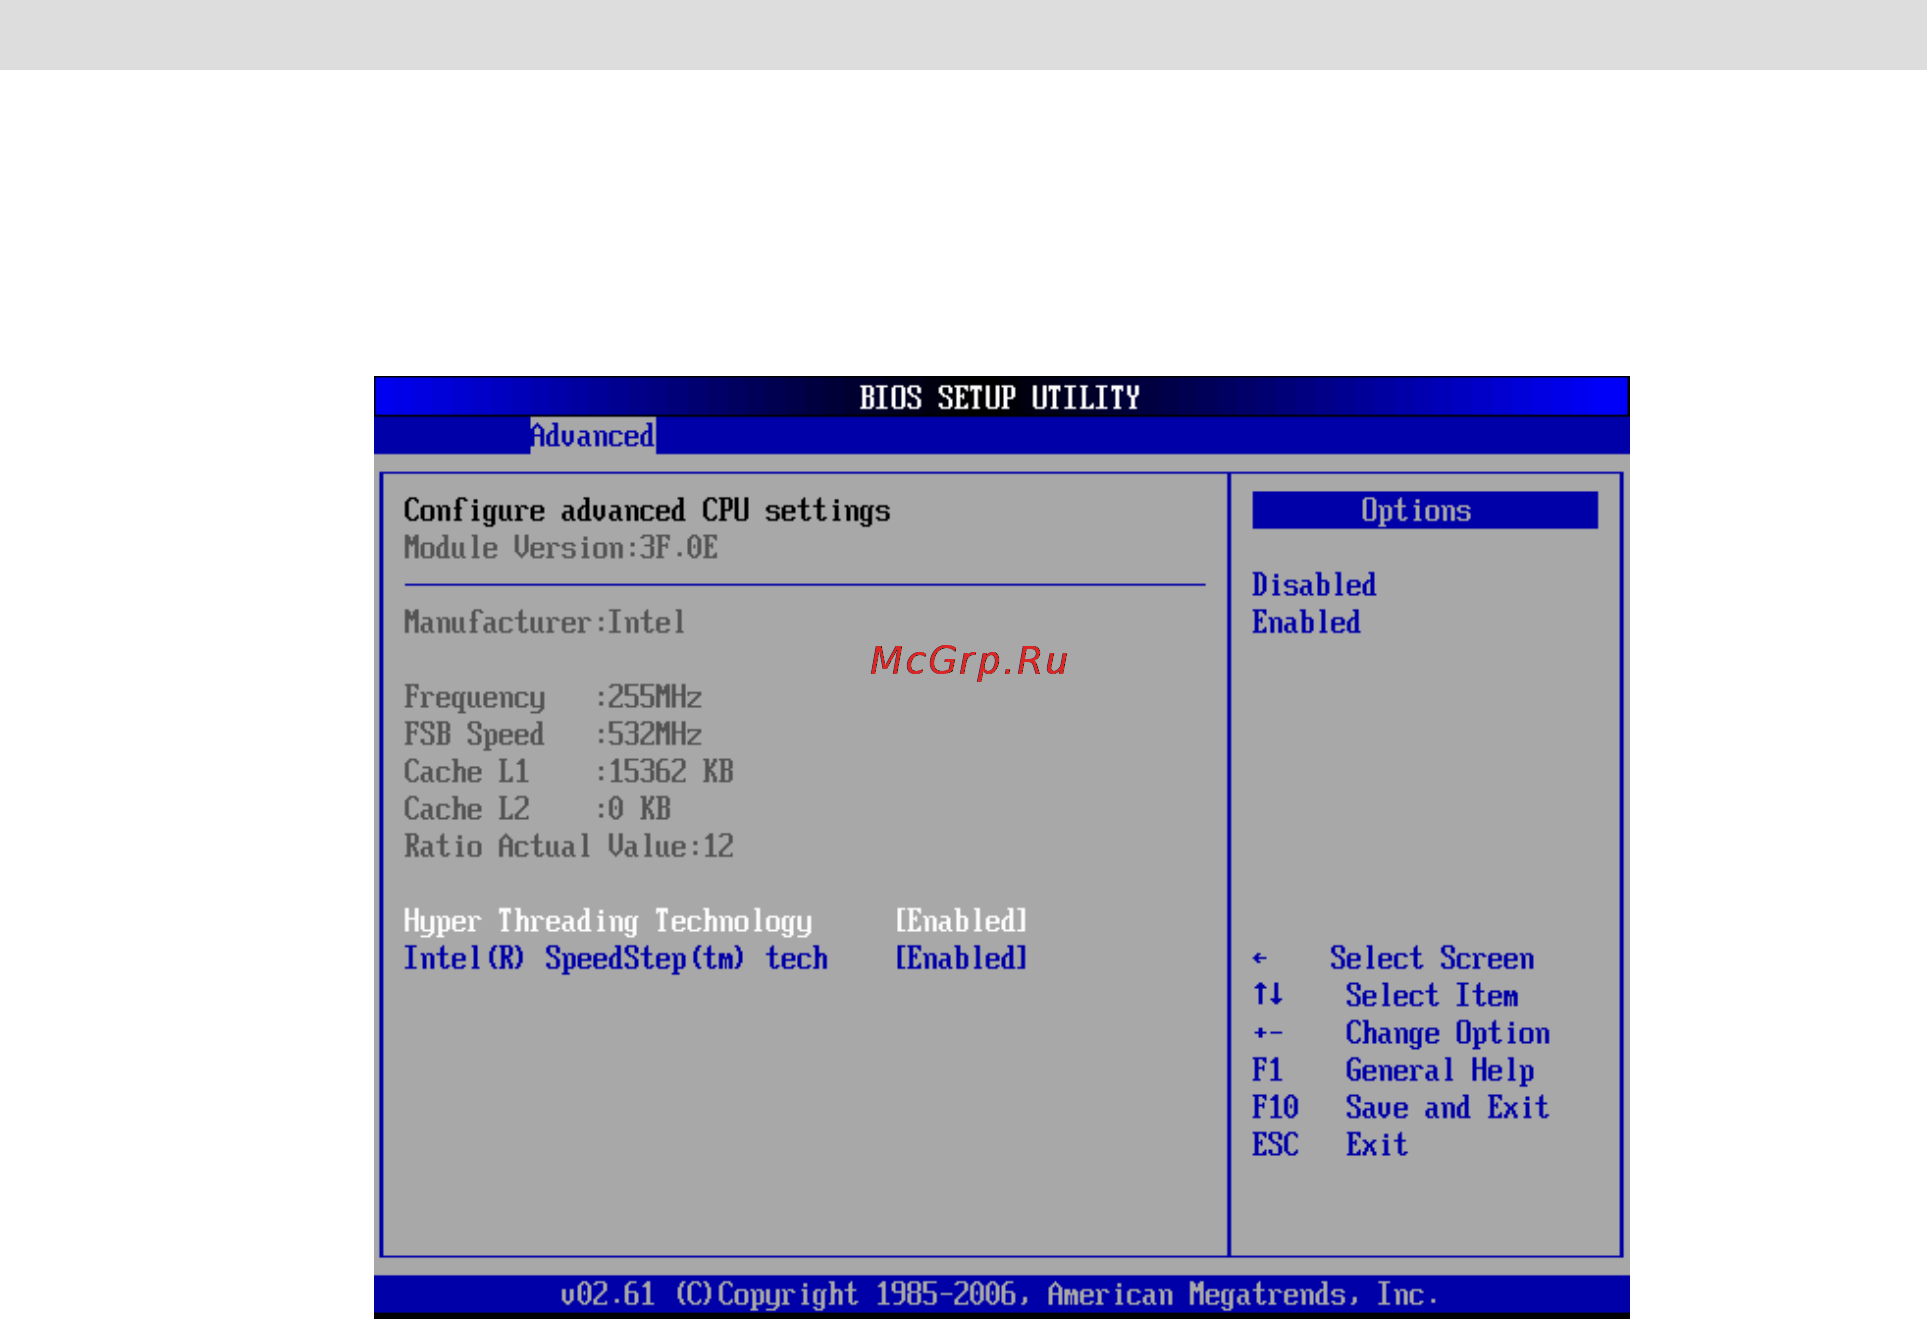1927x1319 pixels.
Task: Click up-down arrows Select Item hint
Action: [x=1385, y=995]
